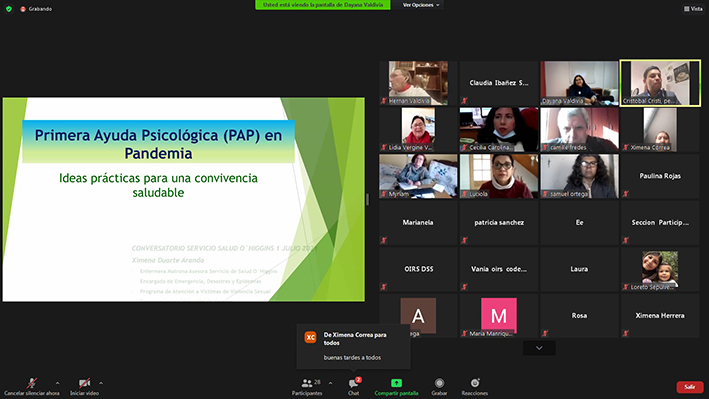709x399 pixels.
Task: Open the Participantes panel icon
Action: pyautogui.click(x=307, y=383)
